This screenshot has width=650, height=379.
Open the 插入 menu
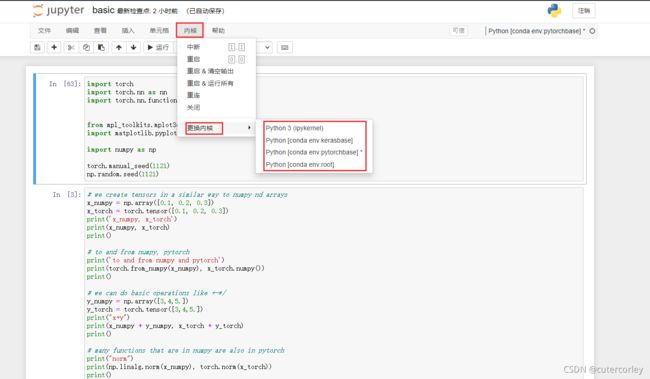(128, 30)
